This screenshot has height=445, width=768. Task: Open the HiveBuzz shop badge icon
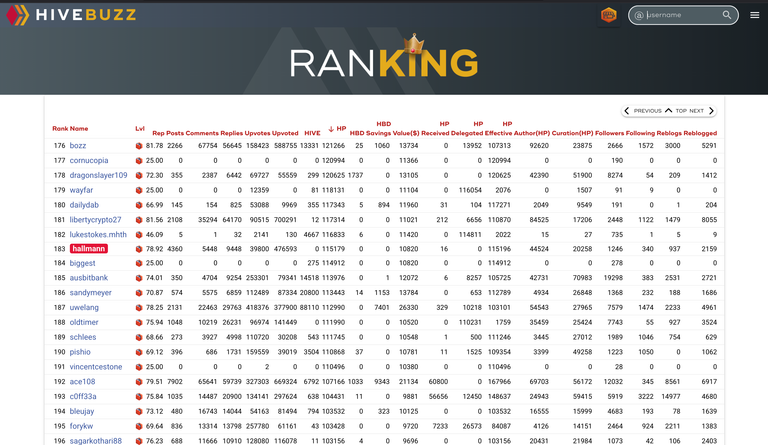(x=608, y=15)
